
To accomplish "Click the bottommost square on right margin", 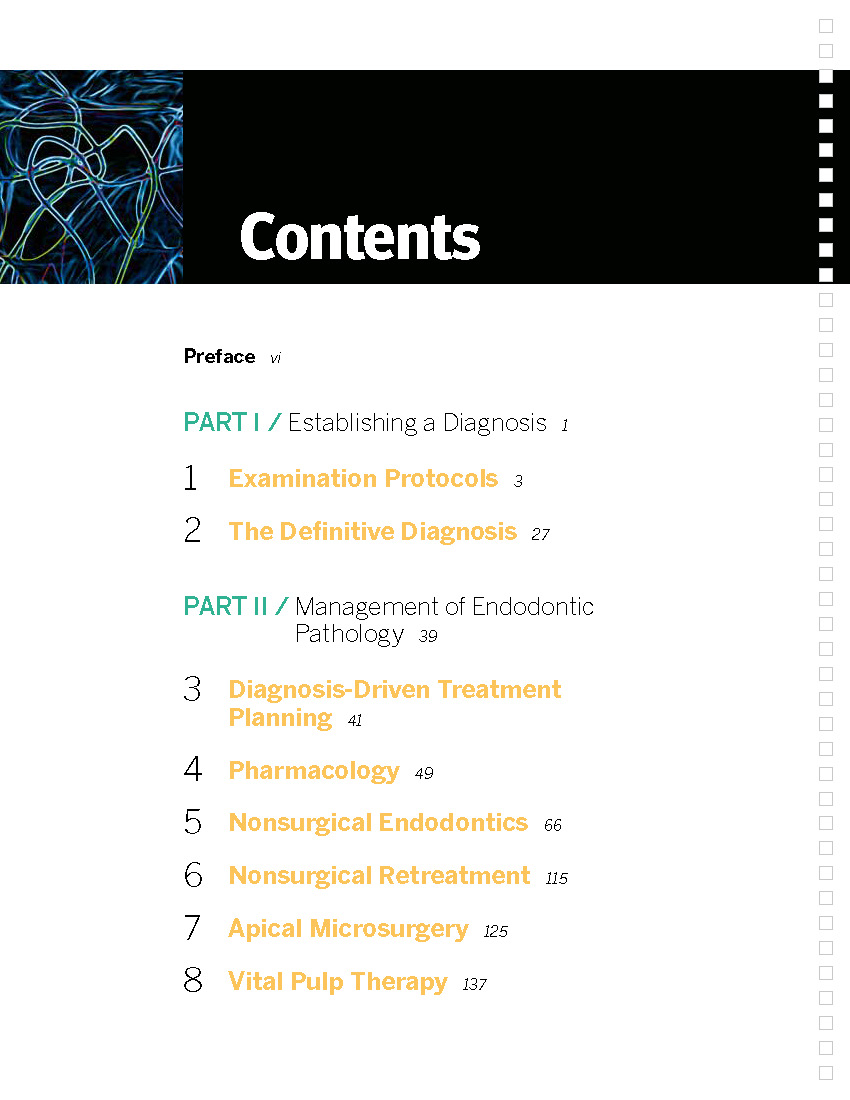I will point(826,1073).
